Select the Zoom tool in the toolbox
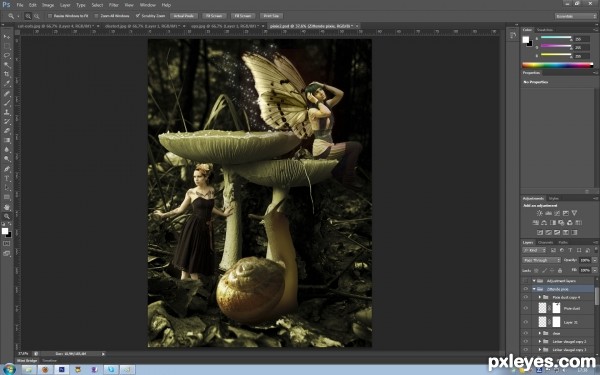Viewport: 600px width, 375px height. pyautogui.click(x=7, y=217)
